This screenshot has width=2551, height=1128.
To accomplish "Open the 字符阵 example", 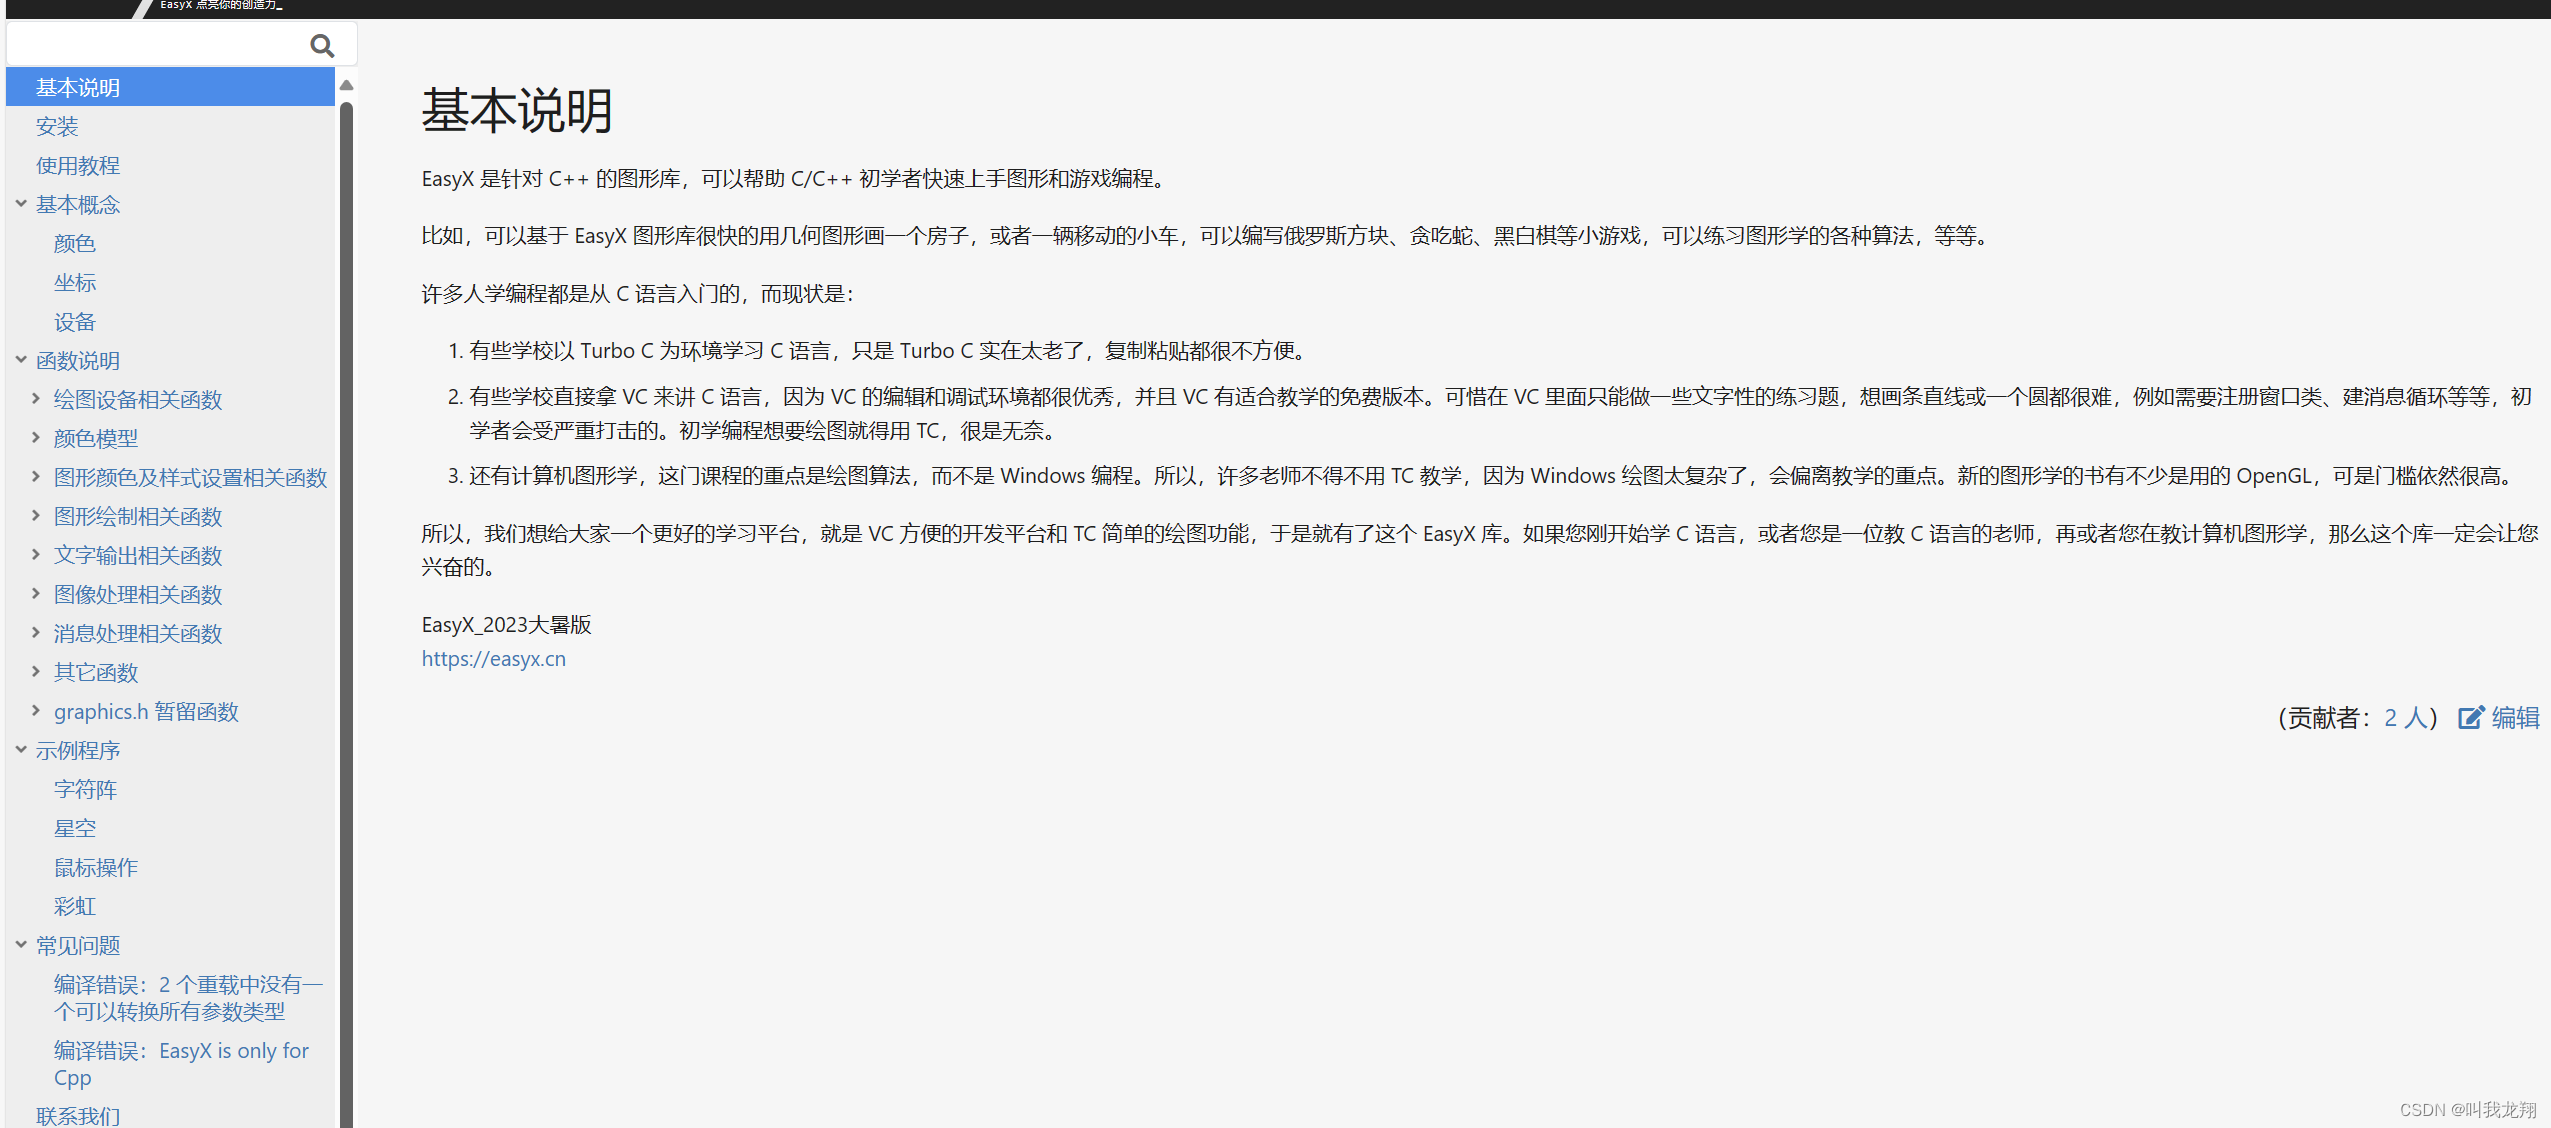I will (x=86, y=789).
